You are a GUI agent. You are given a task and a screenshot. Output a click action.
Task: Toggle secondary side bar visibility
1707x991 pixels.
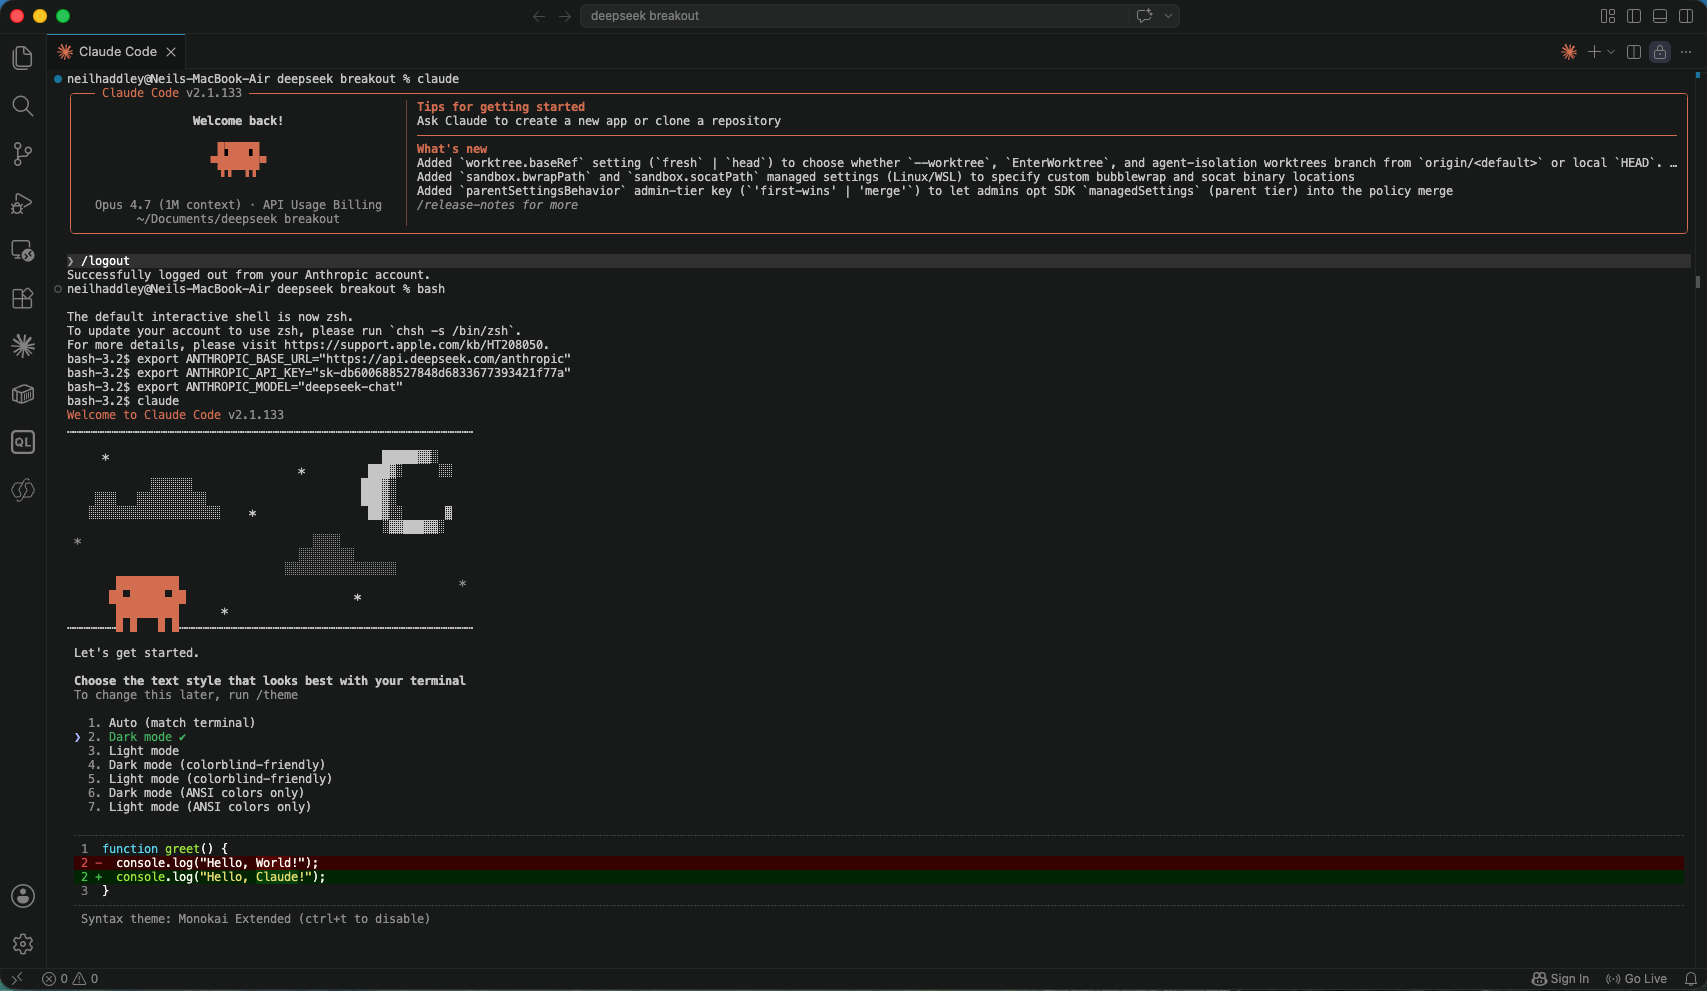pos(1686,16)
